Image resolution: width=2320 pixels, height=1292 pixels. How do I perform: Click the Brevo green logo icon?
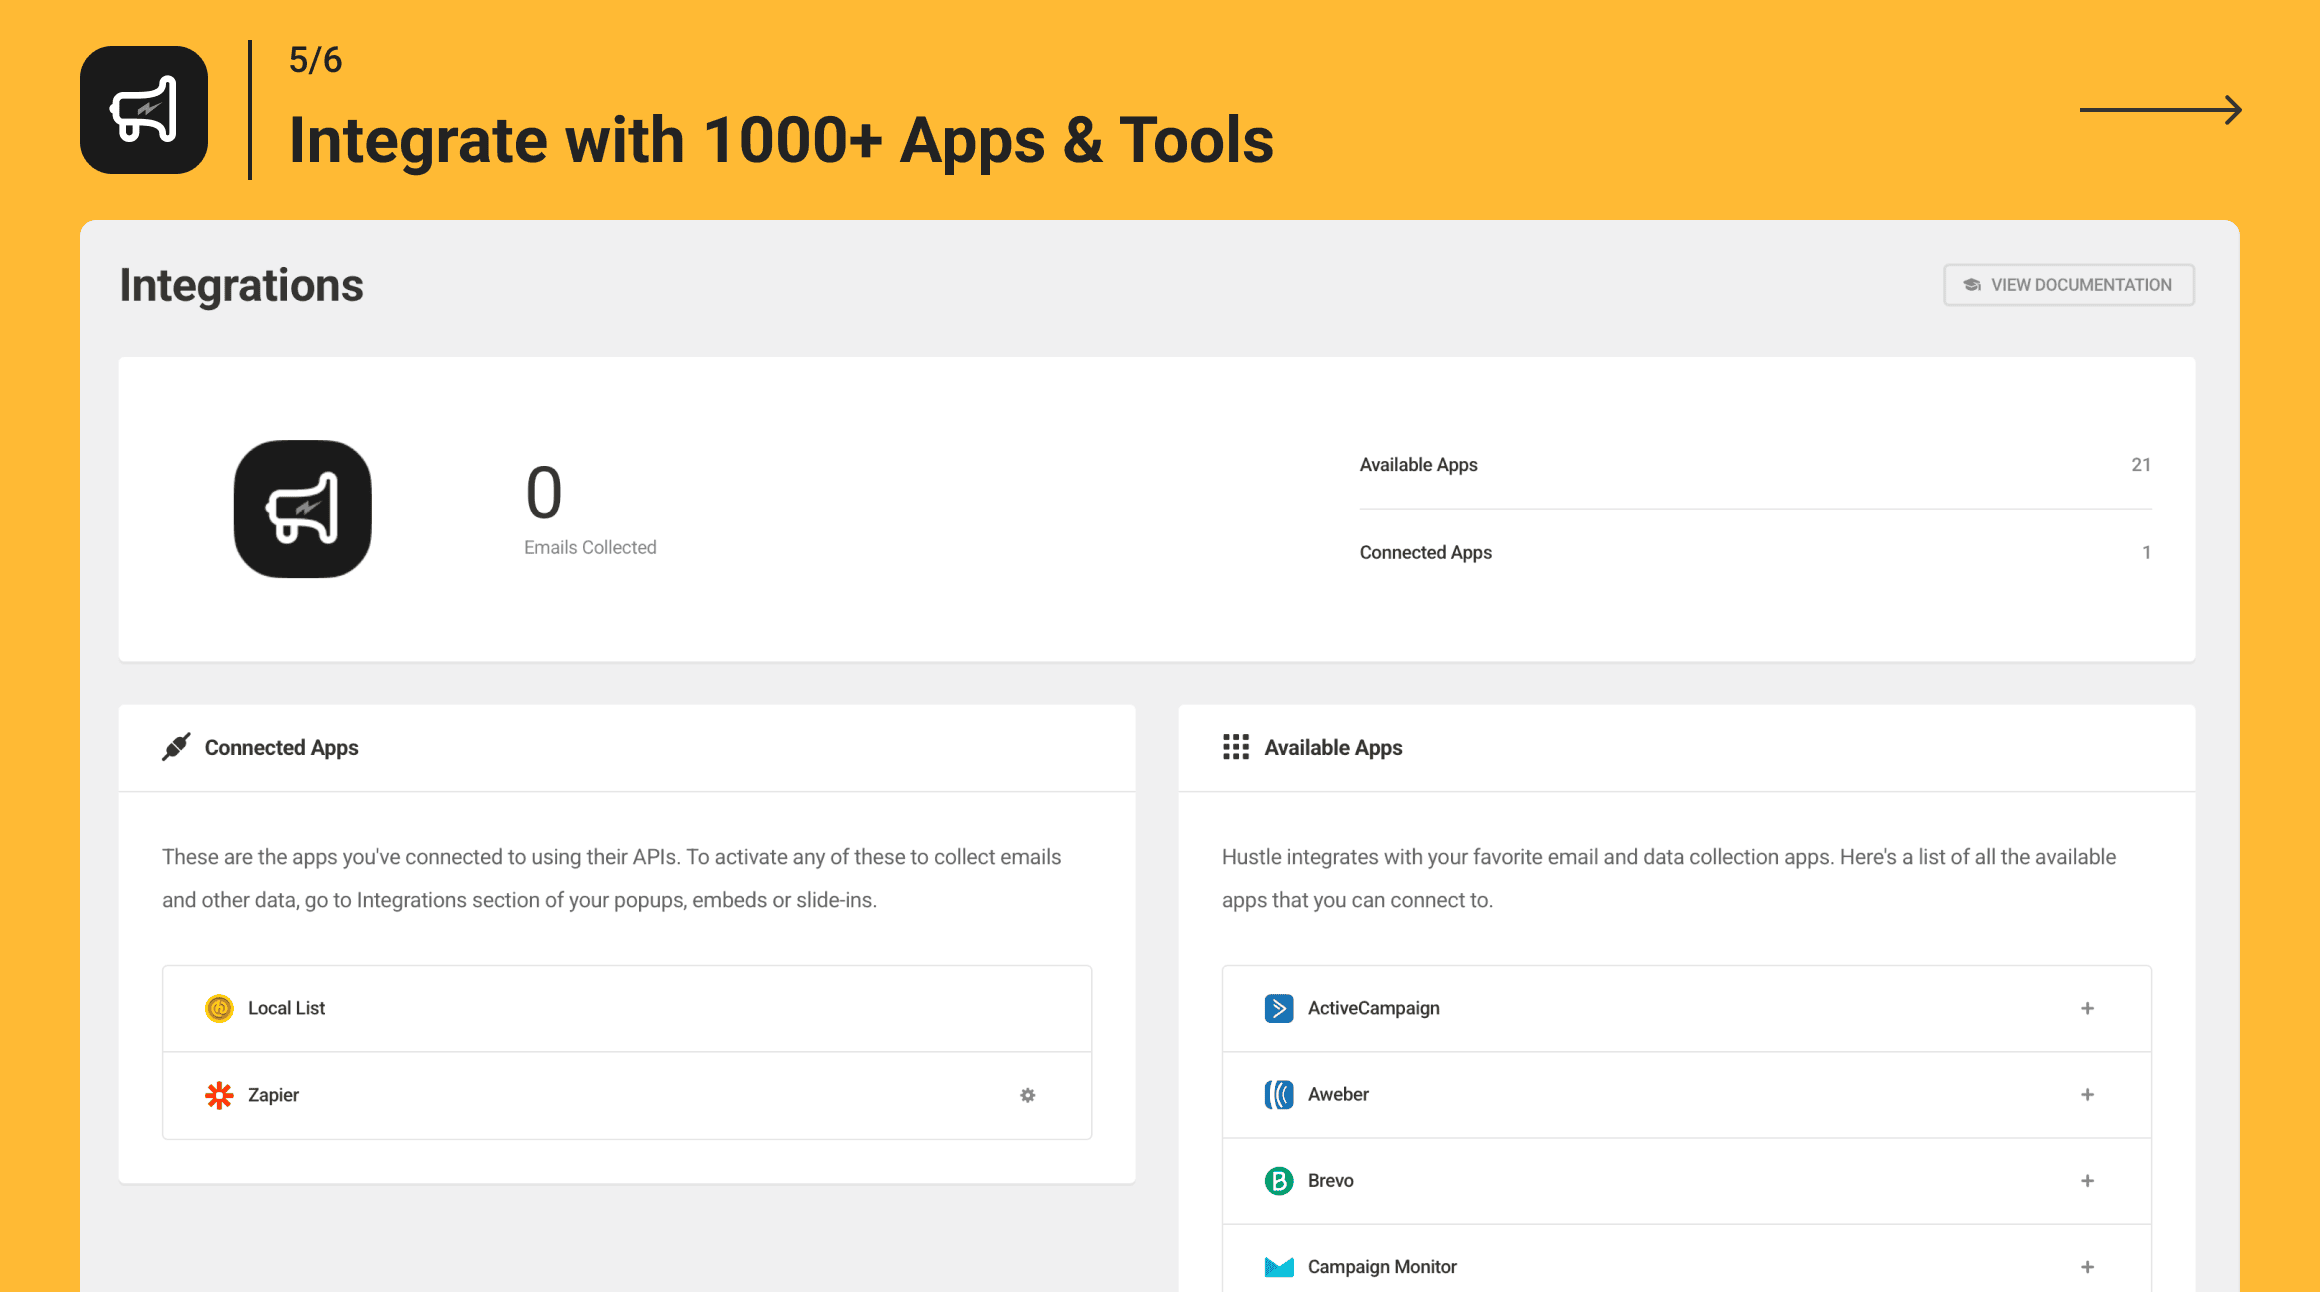tap(1279, 1180)
